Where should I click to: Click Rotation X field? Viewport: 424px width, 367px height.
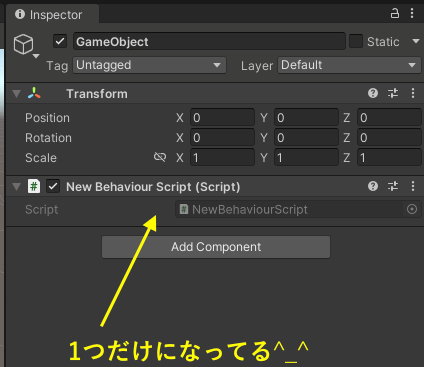(x=222, y=138)
